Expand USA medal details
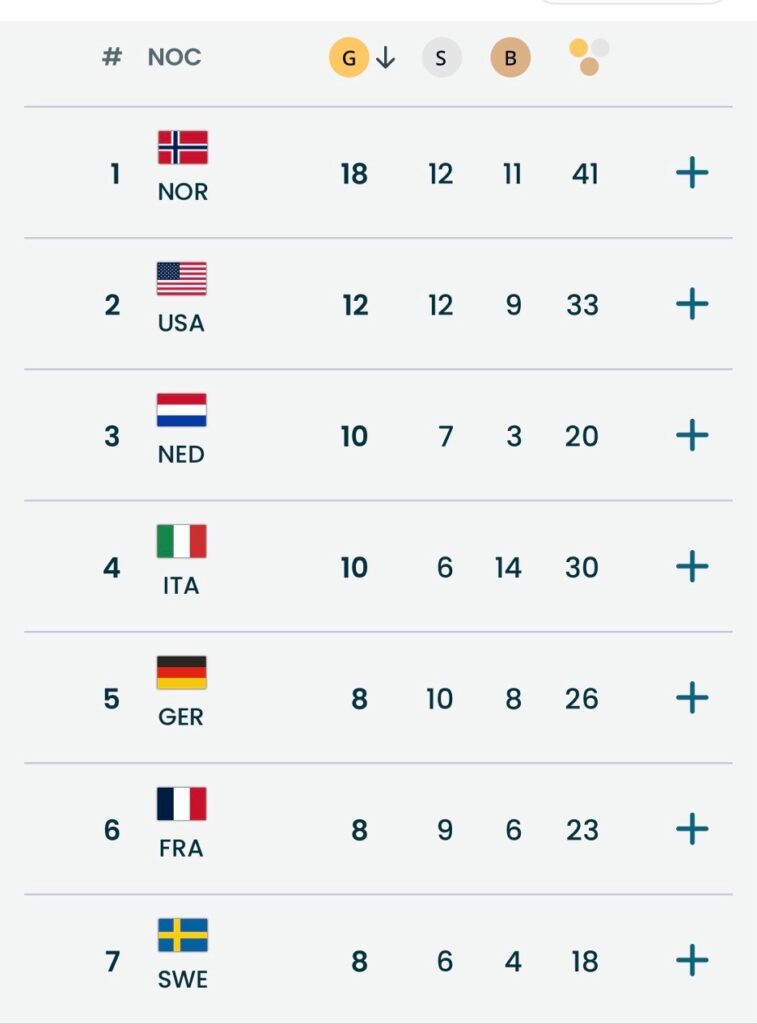The image size is (757, 1024). [692, 304]
